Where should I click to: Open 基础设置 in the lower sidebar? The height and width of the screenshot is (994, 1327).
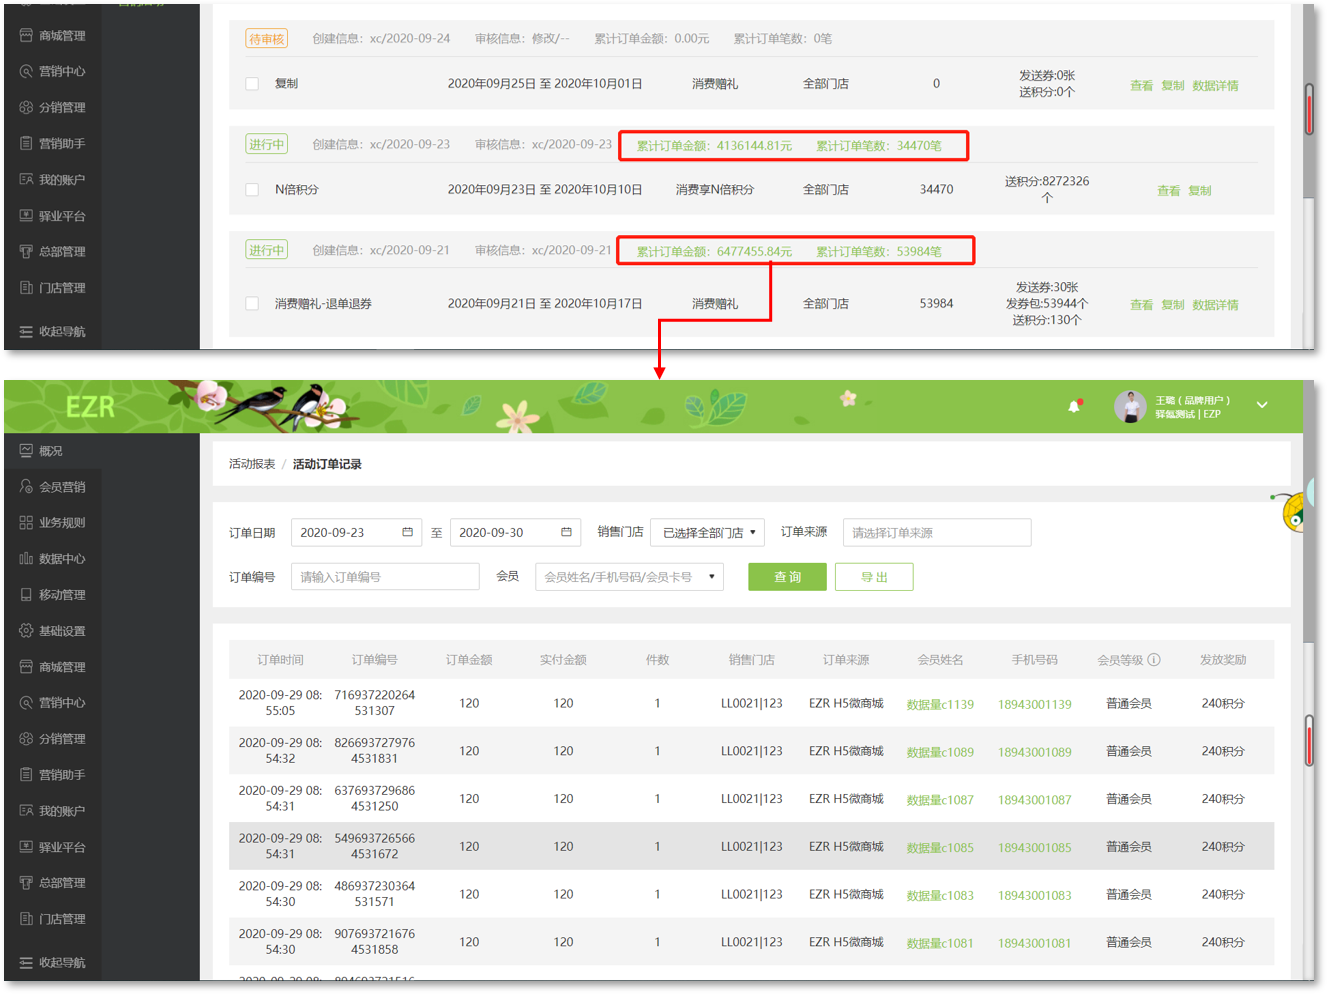coord(62,631)
